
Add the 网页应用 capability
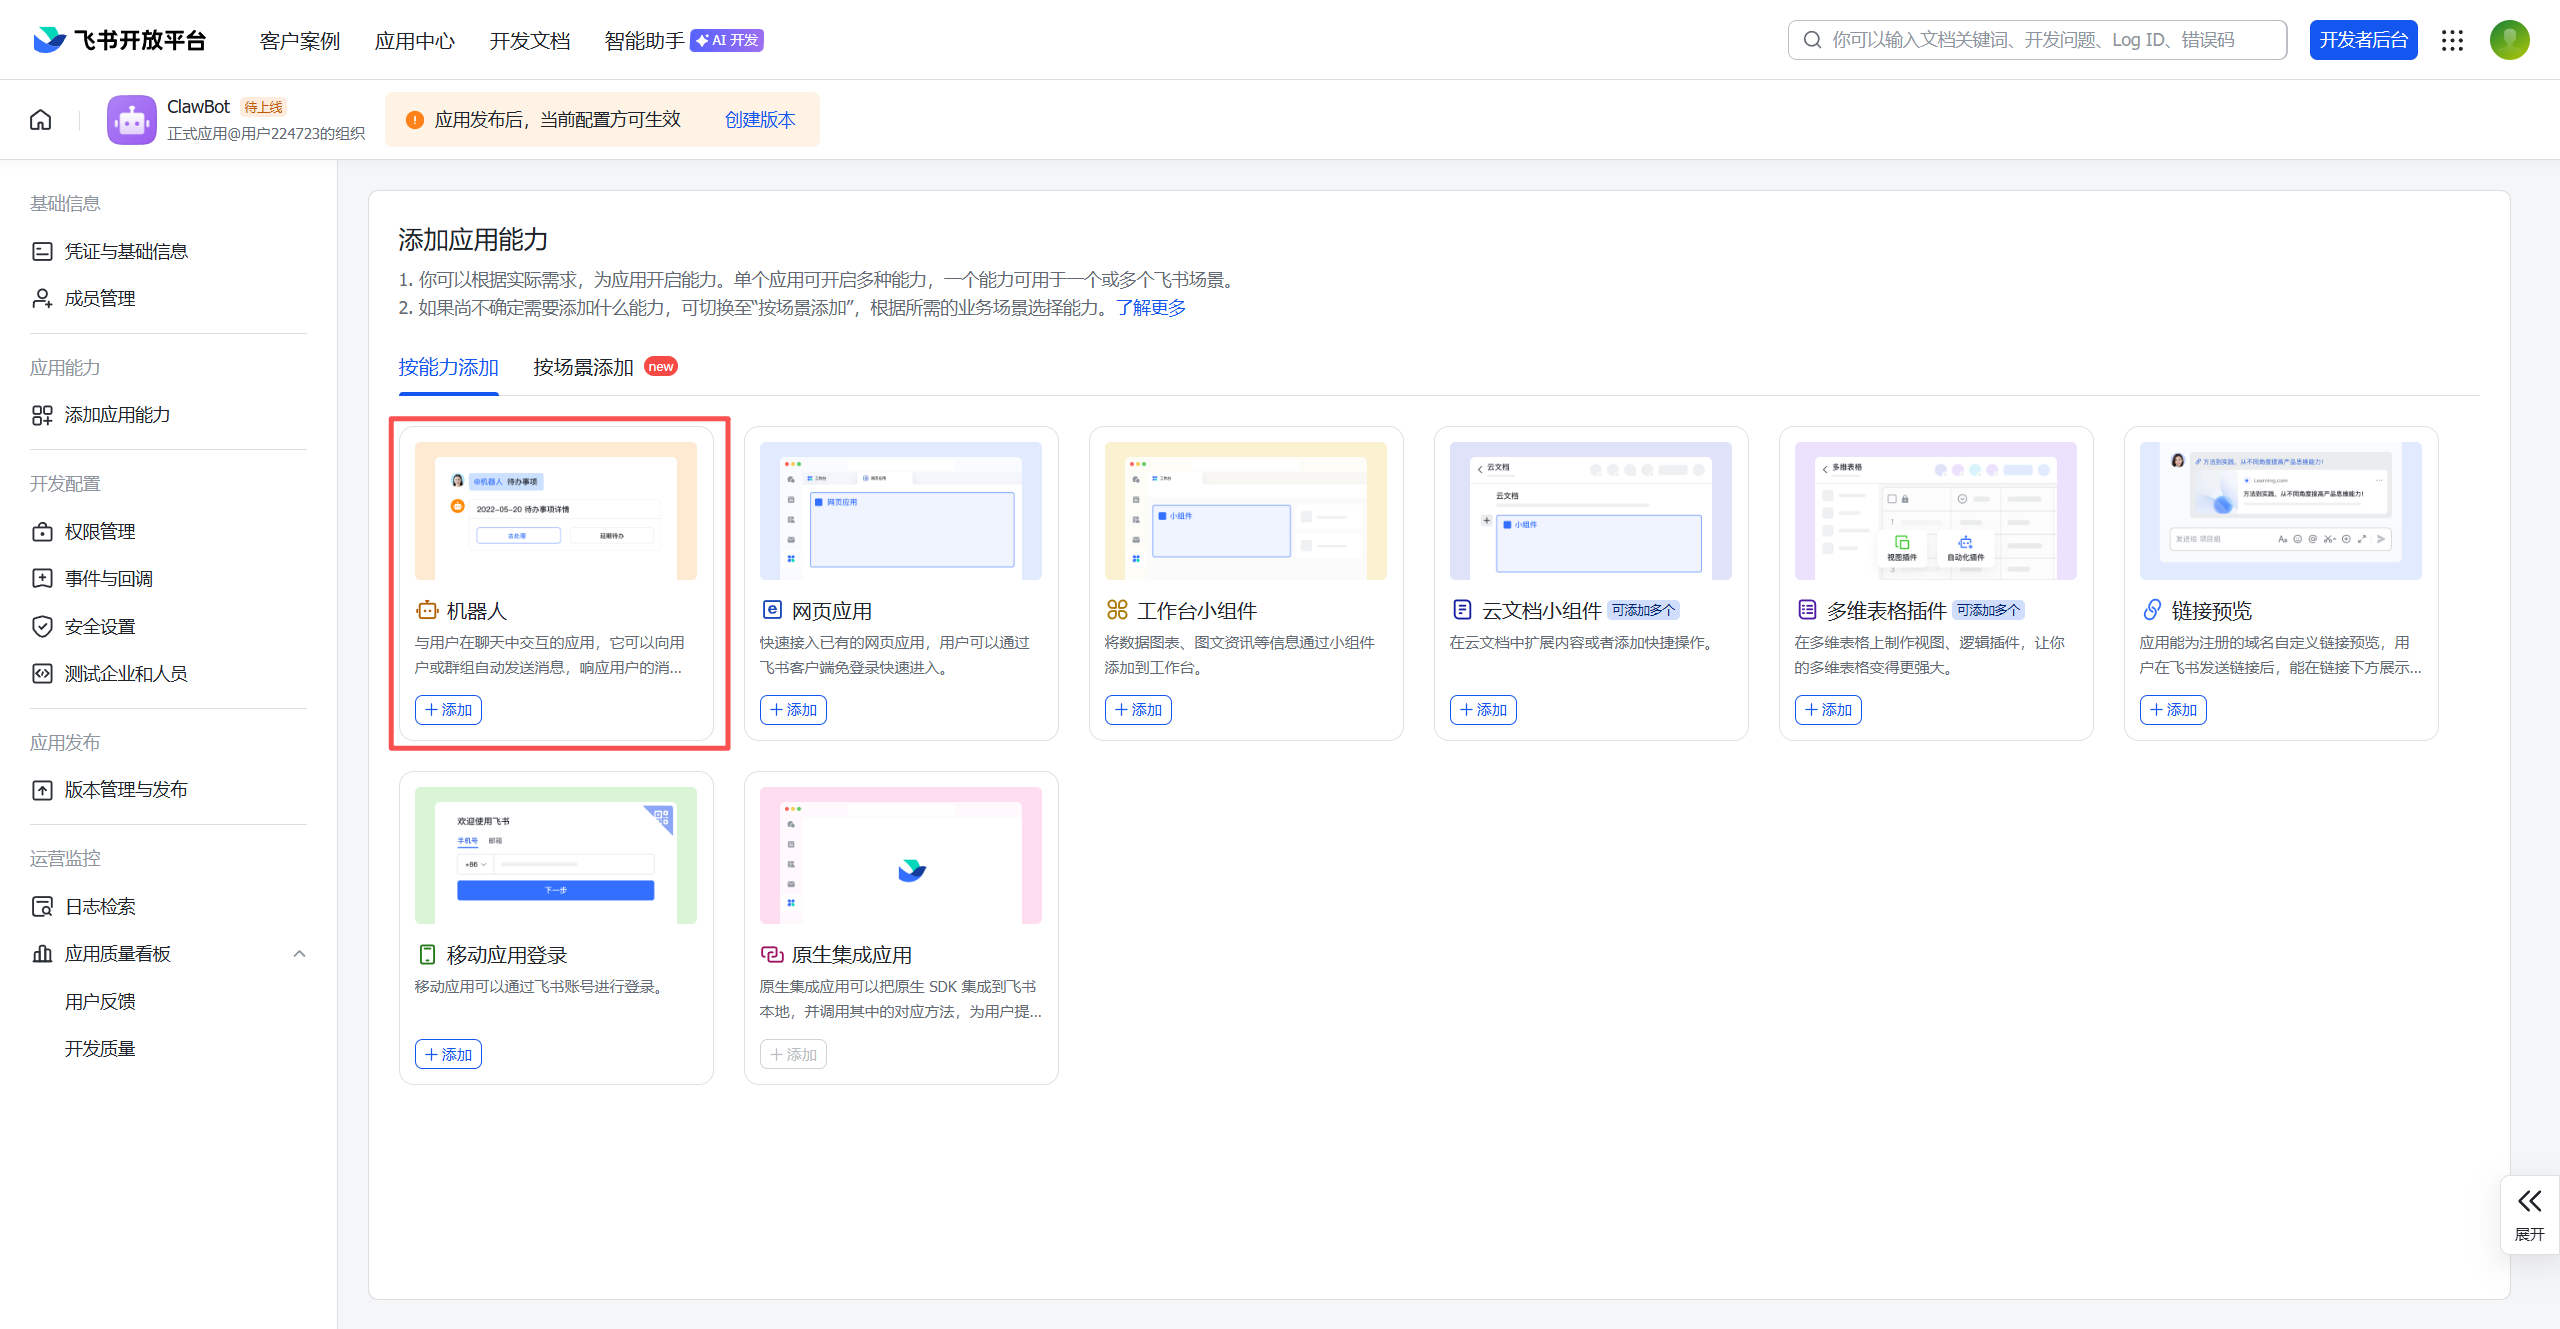(793, 710)
